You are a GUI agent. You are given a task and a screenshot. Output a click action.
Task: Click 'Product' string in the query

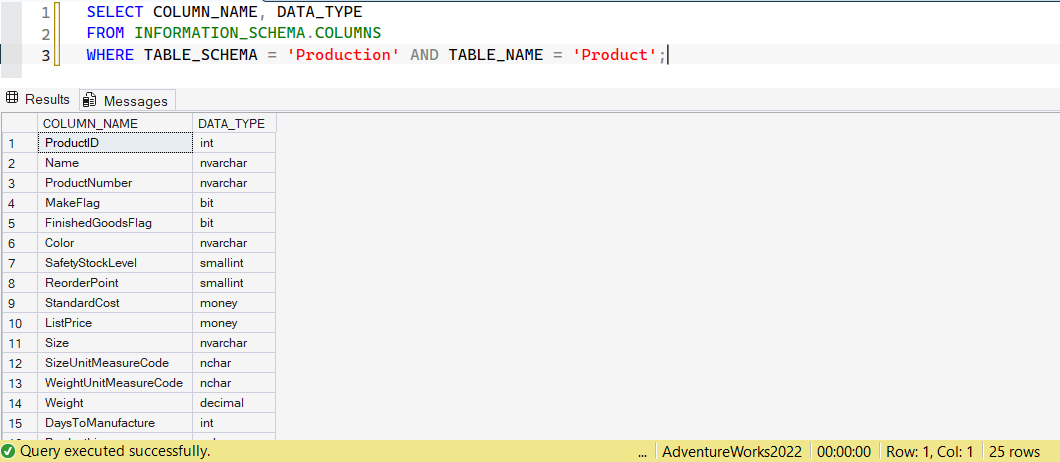(x=615, y=55)
